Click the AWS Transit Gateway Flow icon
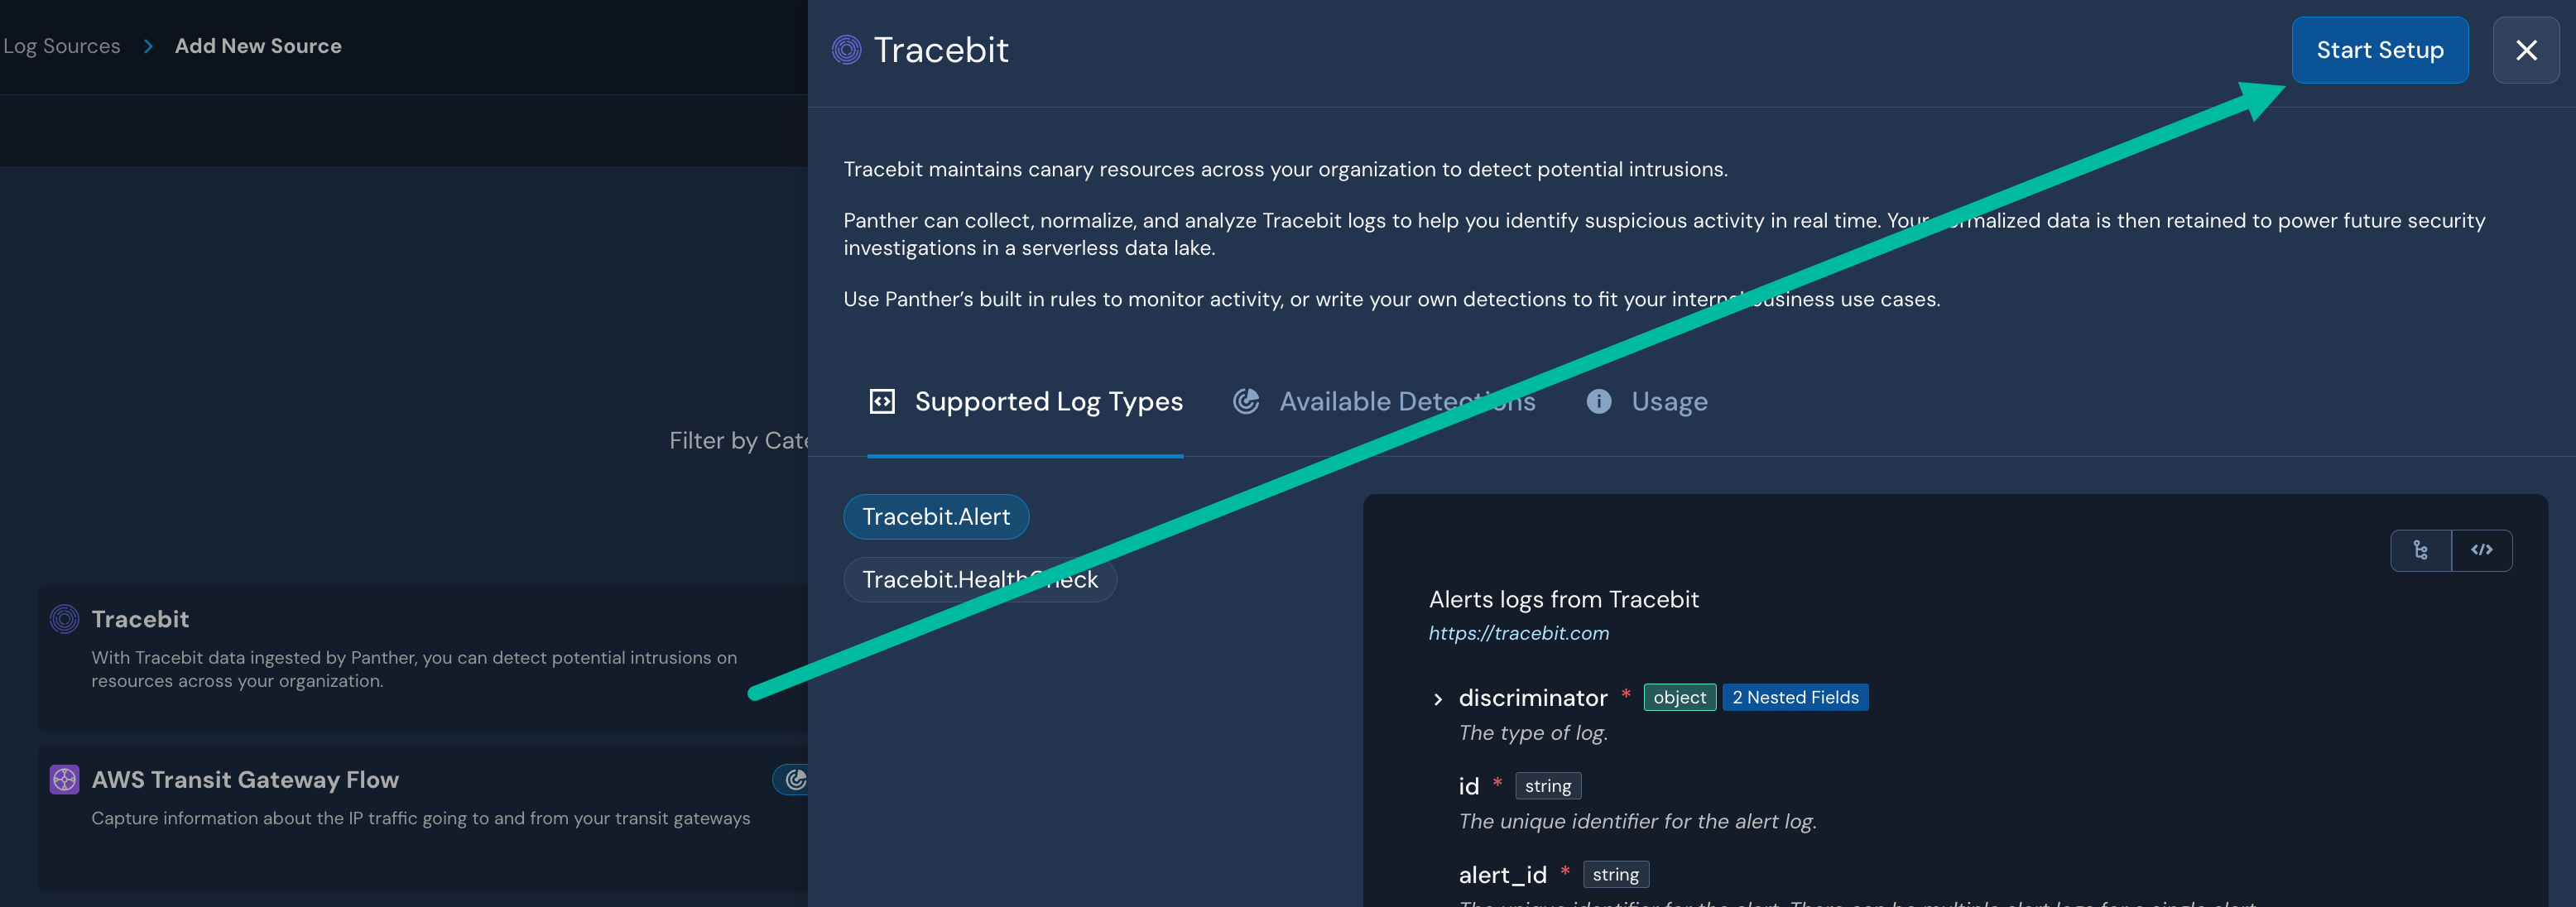Image resolution: width=2576 pixels, height=907 pixels. point(63,779)
